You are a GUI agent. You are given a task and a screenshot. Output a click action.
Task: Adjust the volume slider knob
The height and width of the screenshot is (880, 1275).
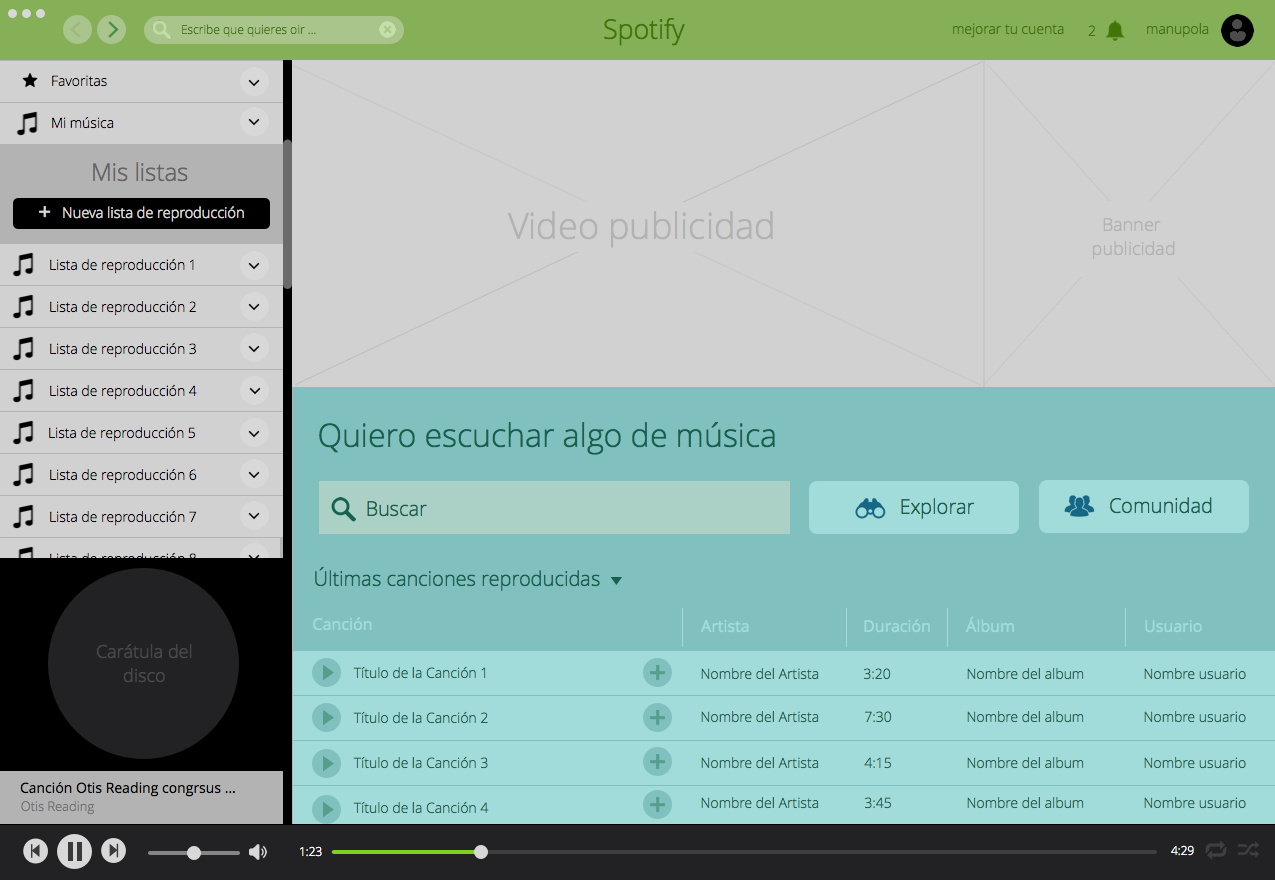(x=194, y=853)
